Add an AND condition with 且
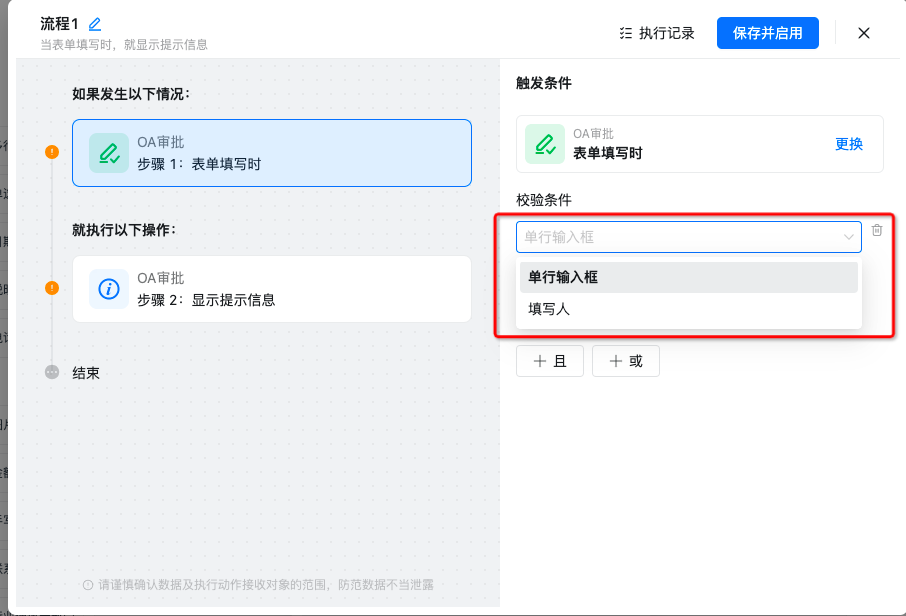Viewport: 906px width, 616px height. coord(550,362)
